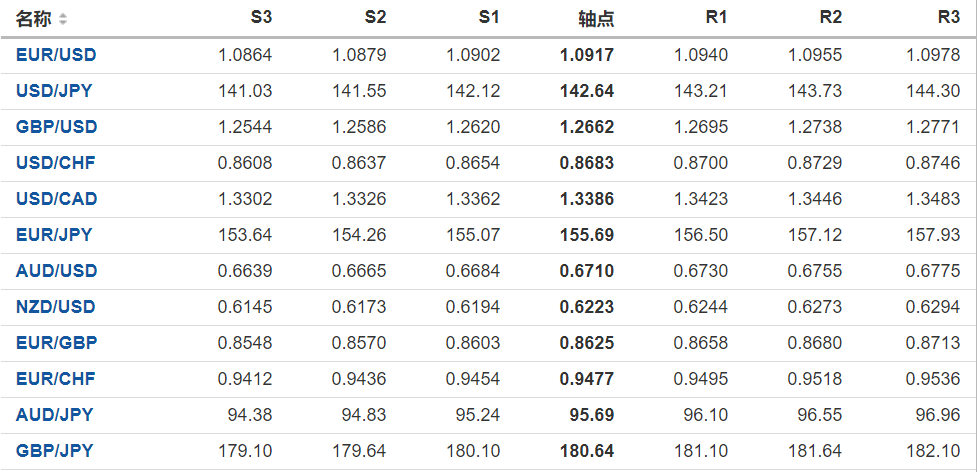Open the USD/JPY currency pair link
This screenshot has width=980, height=472.
54,91
